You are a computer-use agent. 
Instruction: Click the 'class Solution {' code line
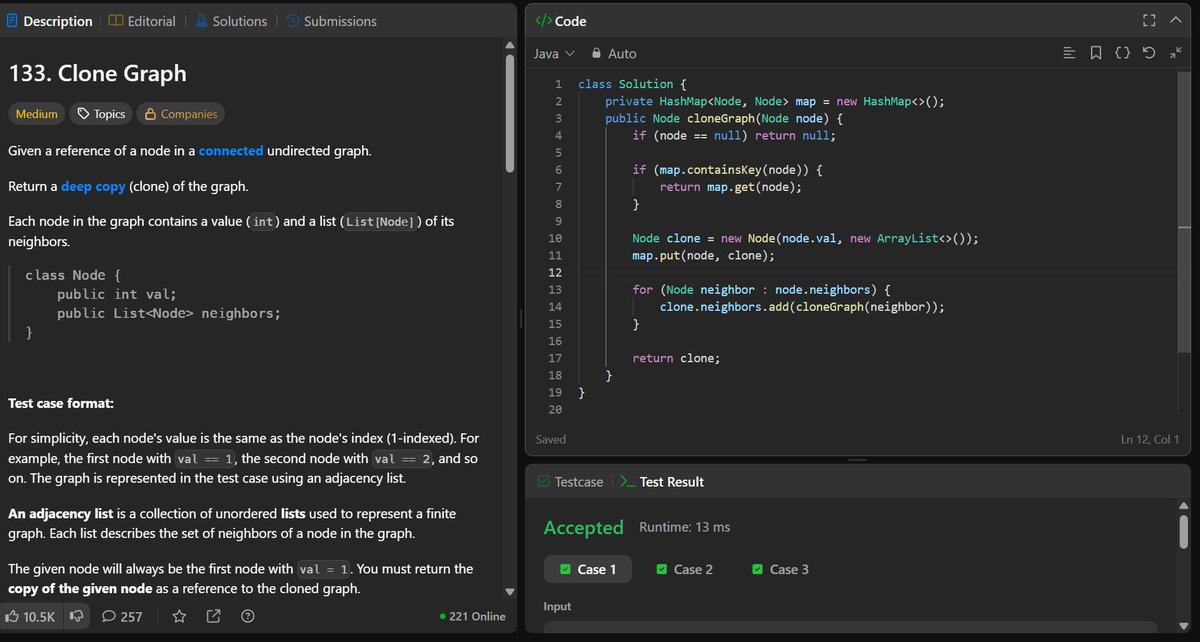tap(632, 84)
